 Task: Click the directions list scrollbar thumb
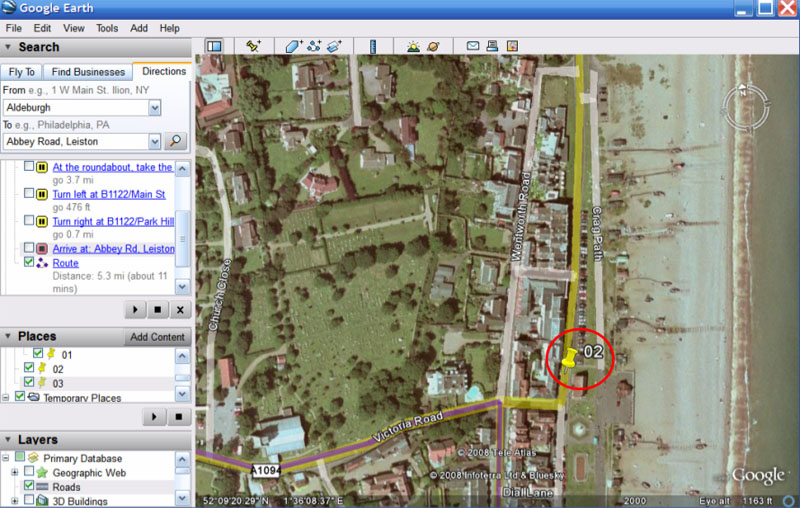(183, 238)
